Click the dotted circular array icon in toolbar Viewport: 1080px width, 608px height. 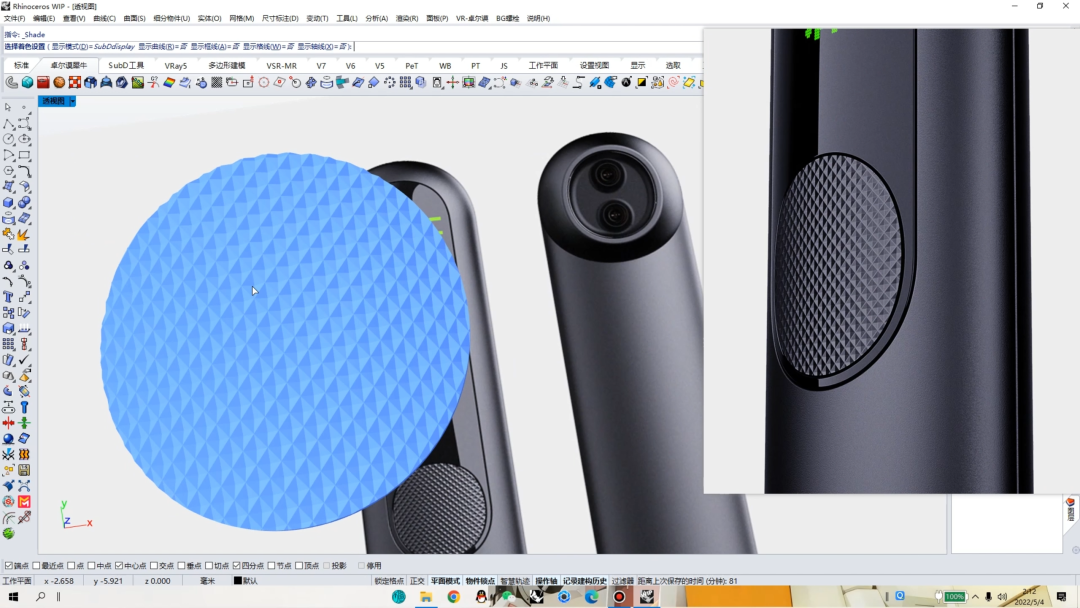(390, 83)
